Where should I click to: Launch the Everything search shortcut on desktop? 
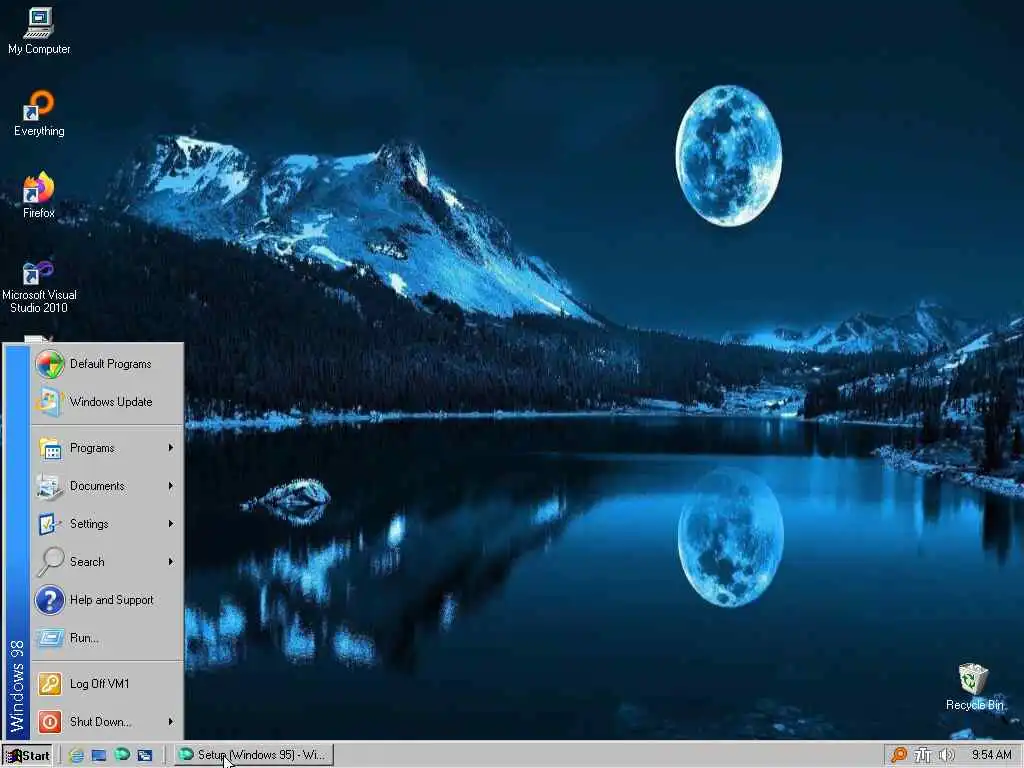coord(39,113)
